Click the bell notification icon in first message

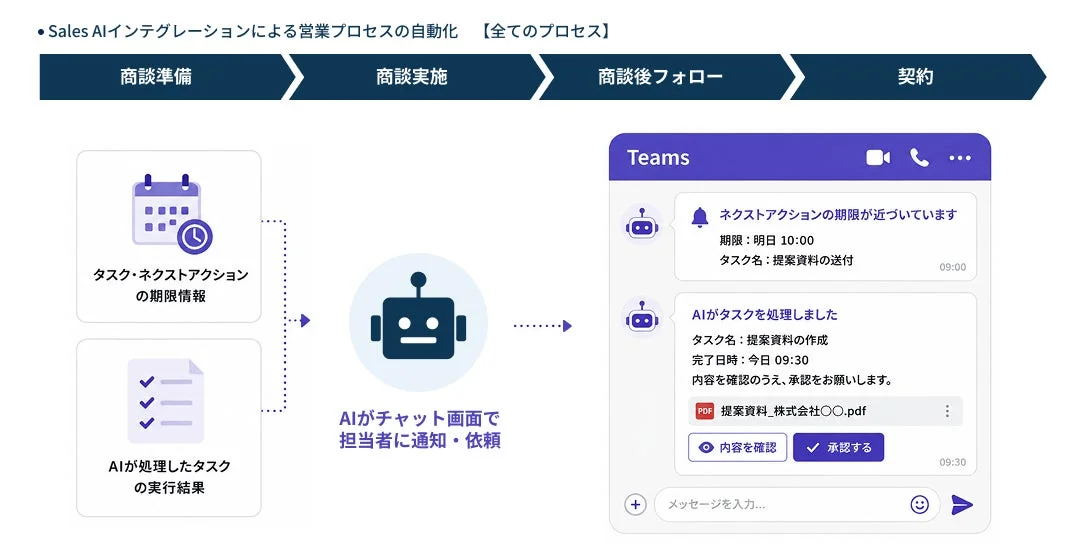pyautogui.click(x=700, y=217)
